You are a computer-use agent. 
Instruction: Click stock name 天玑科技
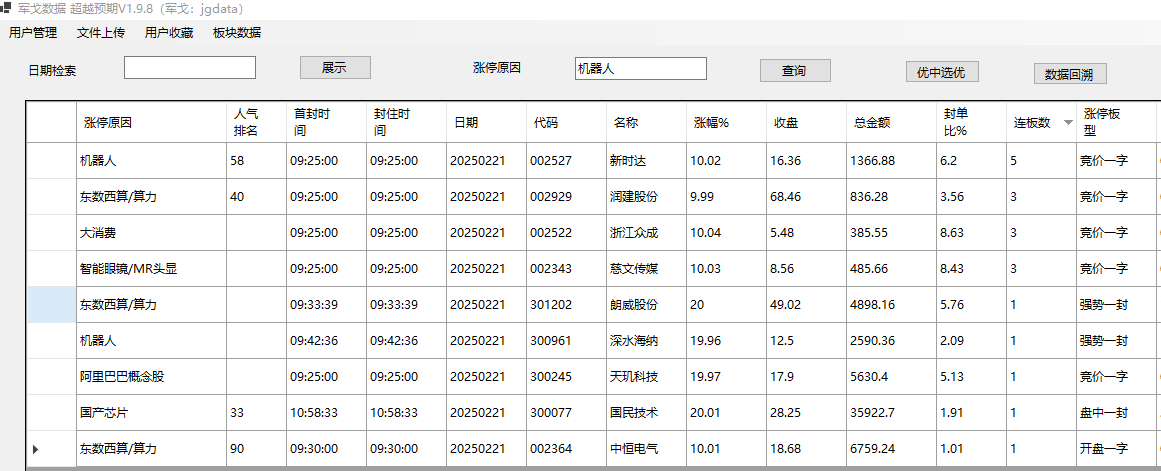[x=646, y=376]
